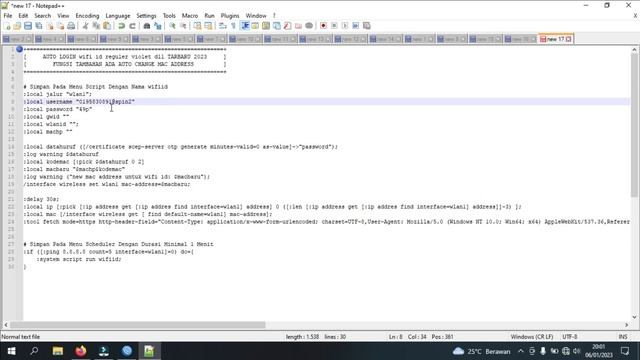Image resolution: width=640 pixels, height=360 pixels.
Task: Open the Windows Start button
Action: point(11,351)
